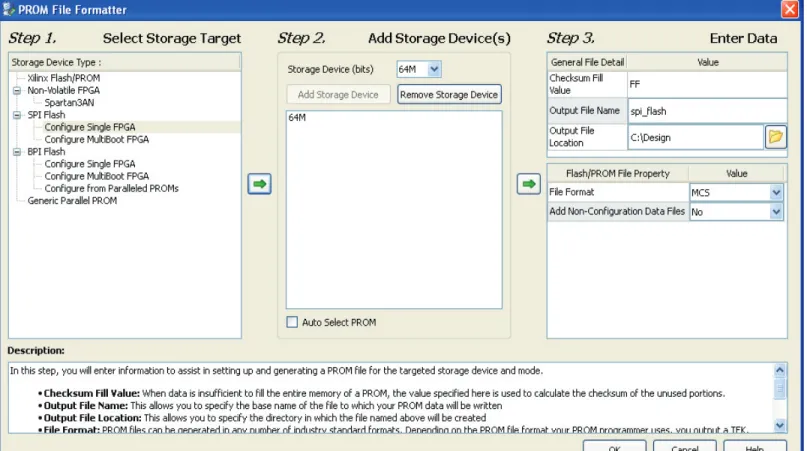This screenshot has width=807, height=451.
Task: Click the Output File Name field spi_flash
Action: click(x=707, y=111)
